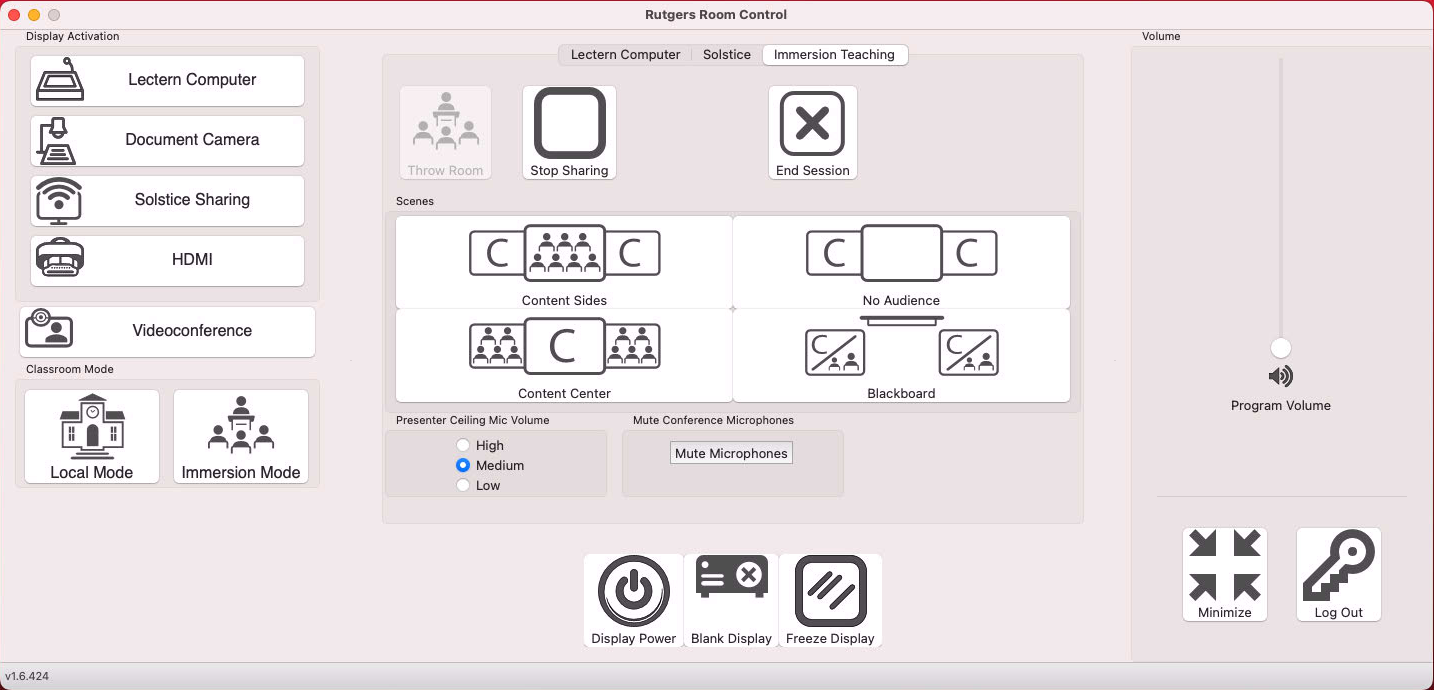Switch to the Solstice tab
Screen dimensions: 1434x690
pyautogui.click(x=726, y=55)
